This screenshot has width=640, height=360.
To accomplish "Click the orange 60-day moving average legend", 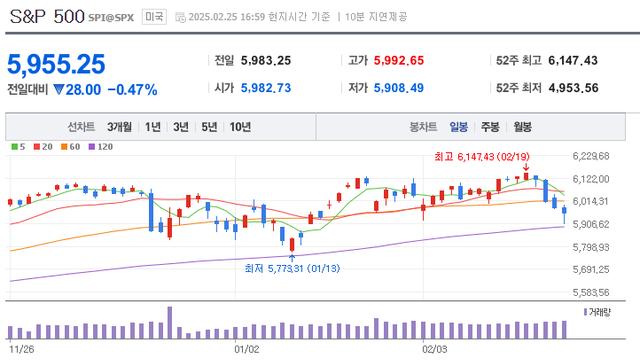I will tap(71, 147).
